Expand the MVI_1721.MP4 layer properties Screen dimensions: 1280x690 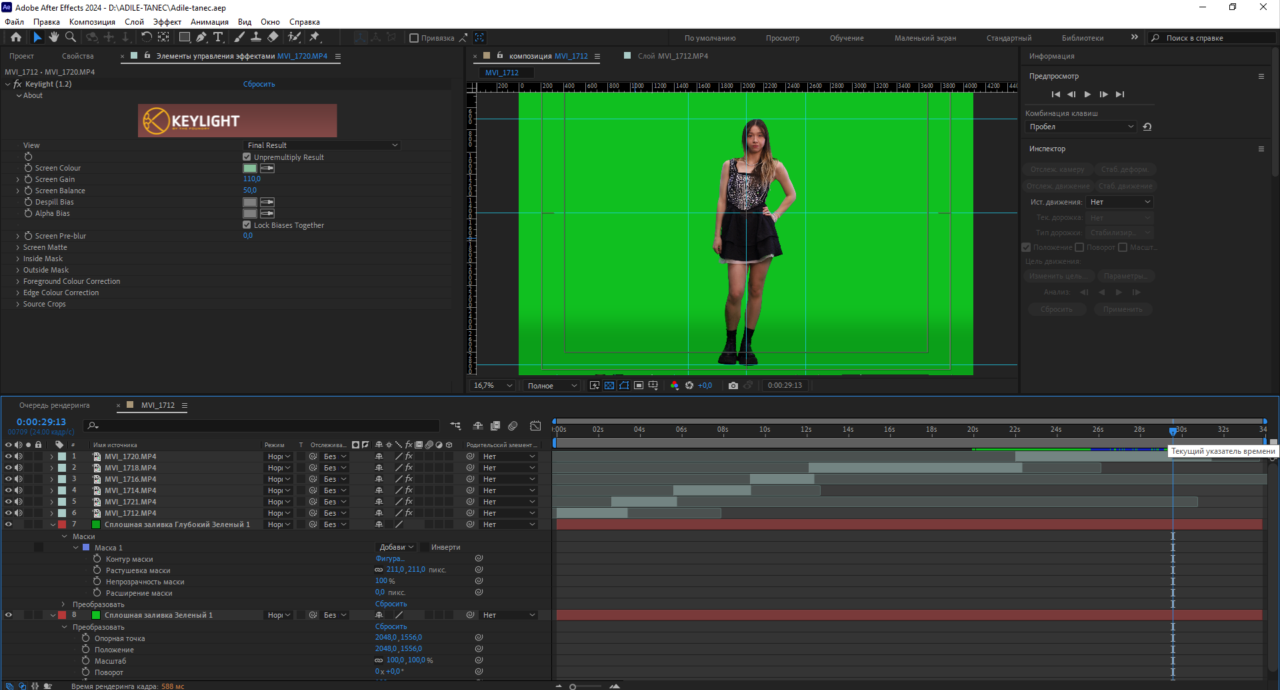(52, 502)
